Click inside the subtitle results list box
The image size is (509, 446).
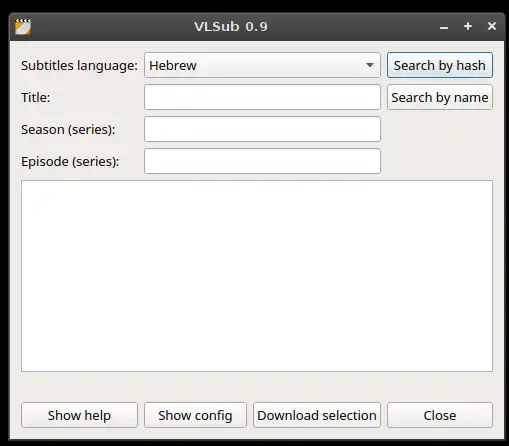click(x=257, y=276)
